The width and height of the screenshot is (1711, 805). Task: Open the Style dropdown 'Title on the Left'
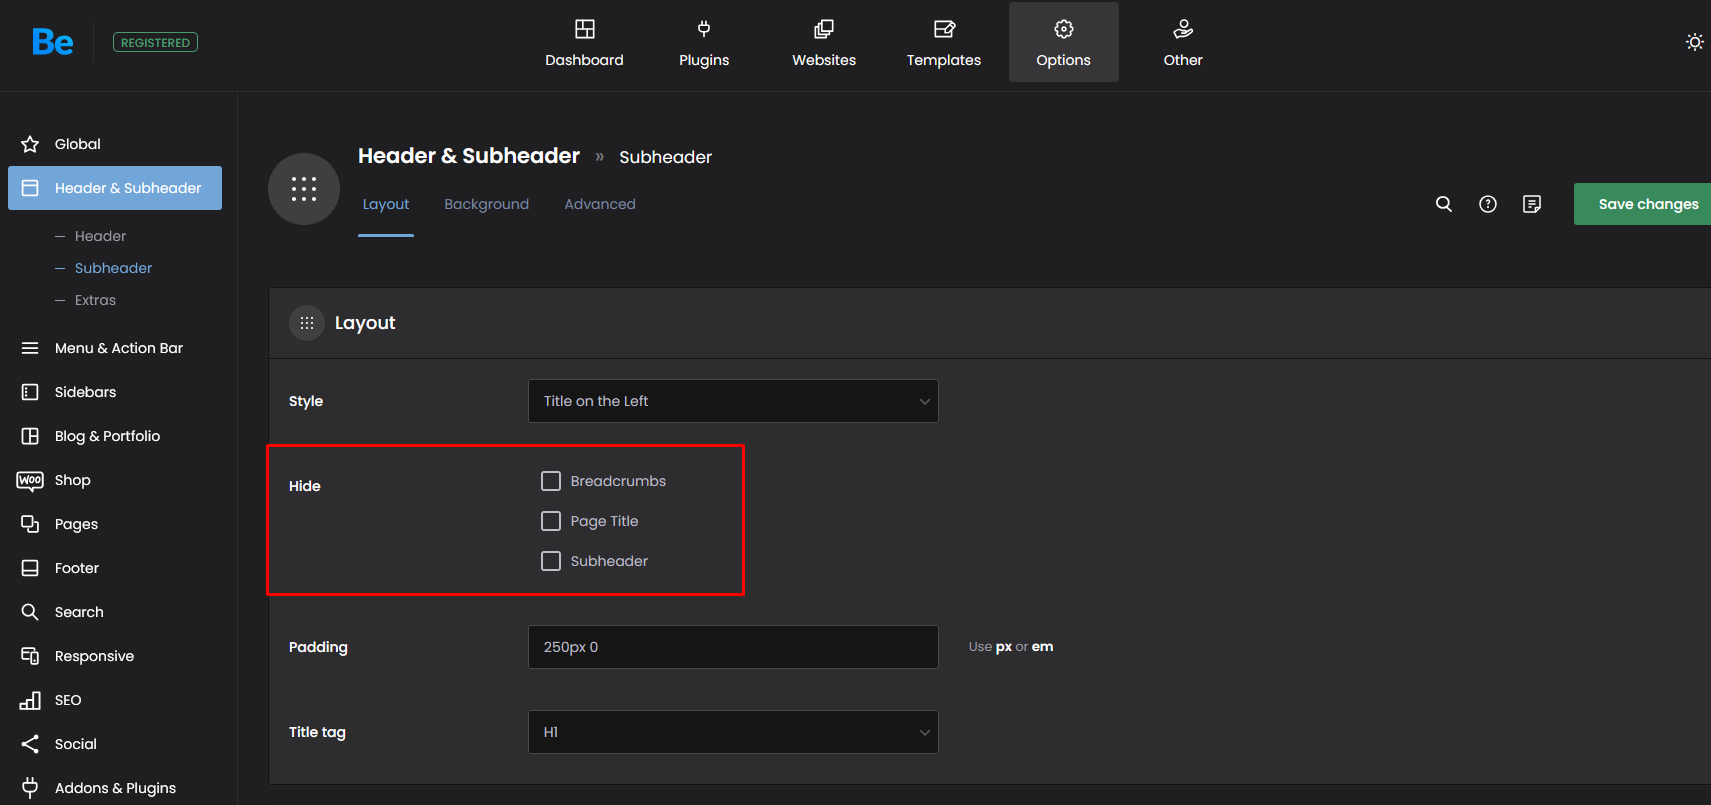click(x=733, y=401)
